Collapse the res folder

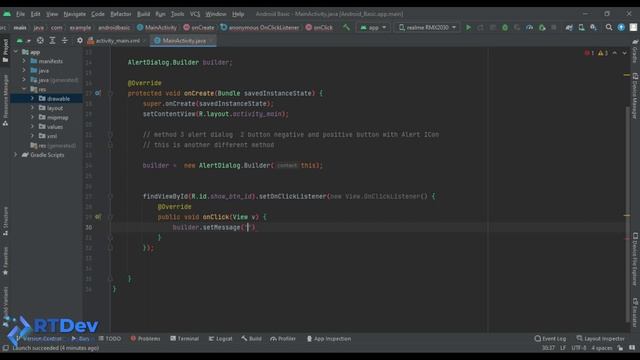[x=24, y=89]
